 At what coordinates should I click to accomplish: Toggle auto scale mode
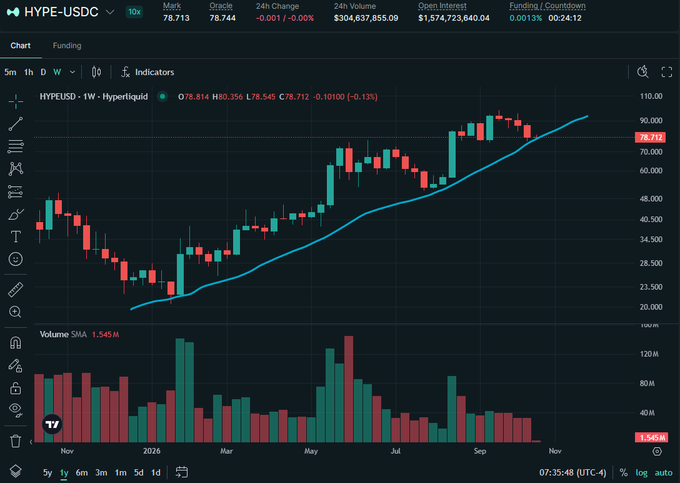coord(664,473)
